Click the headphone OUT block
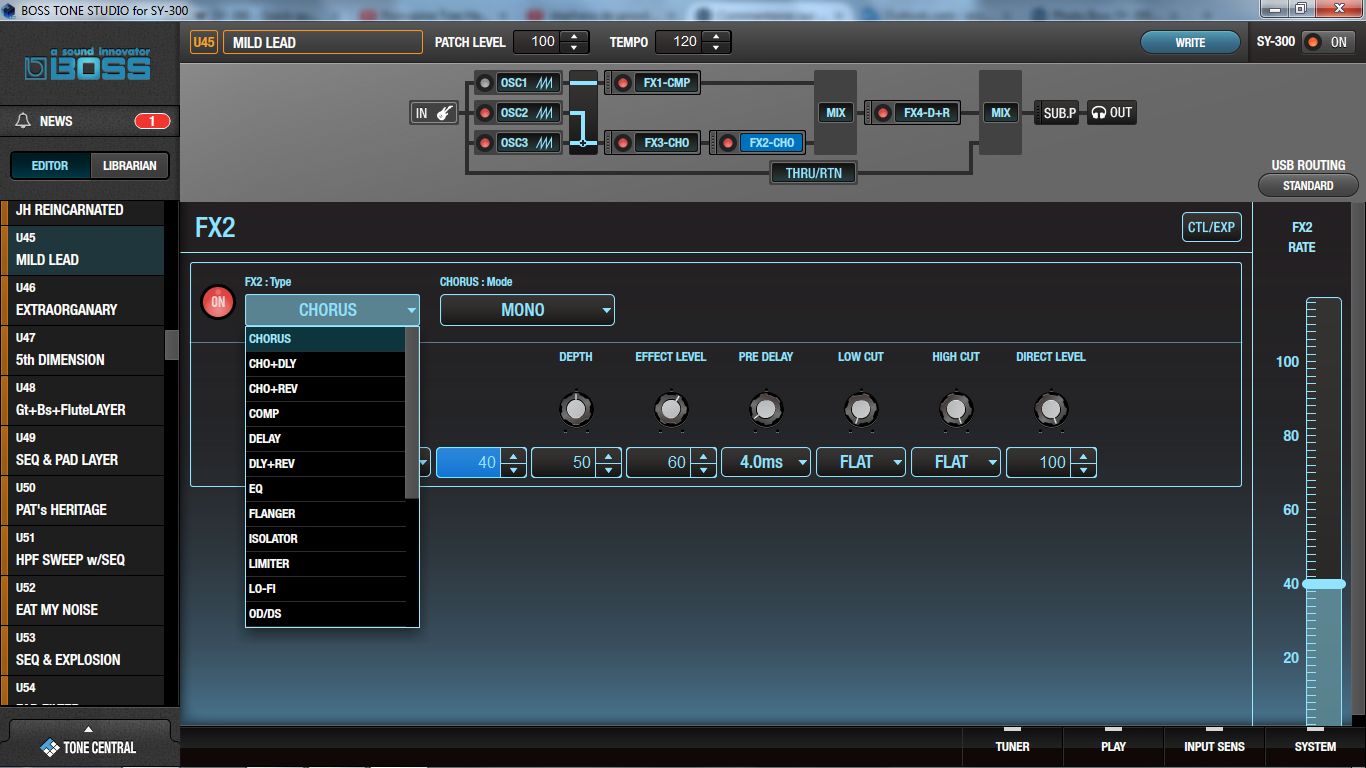The image size is (1366, 768). (1111, 113)
